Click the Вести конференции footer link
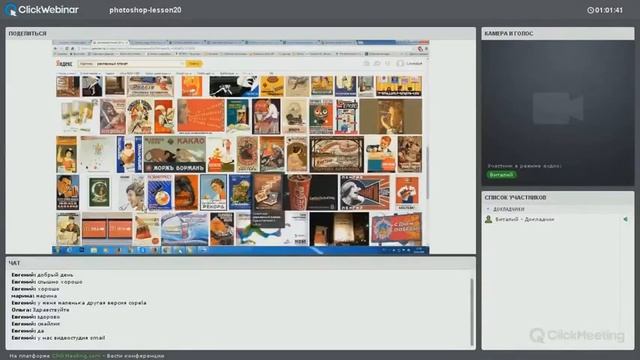 tap(136, 356)
